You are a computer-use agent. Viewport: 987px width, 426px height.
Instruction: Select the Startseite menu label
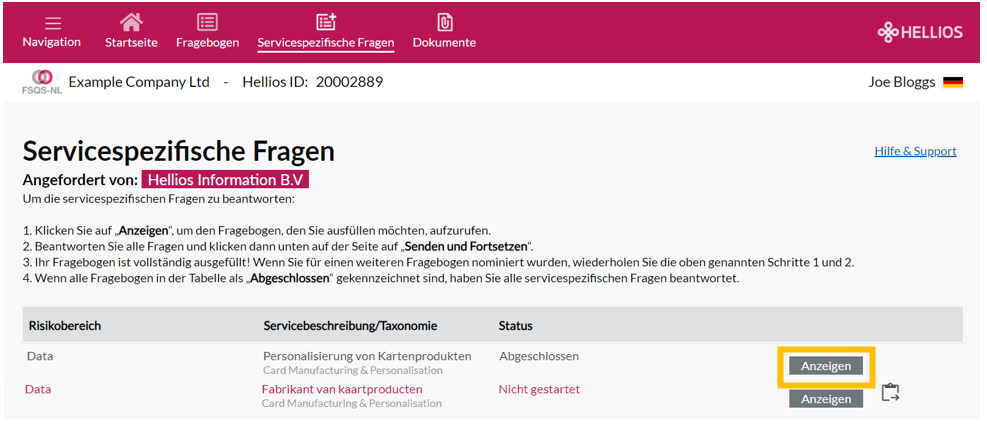click(x=131, y=43)
